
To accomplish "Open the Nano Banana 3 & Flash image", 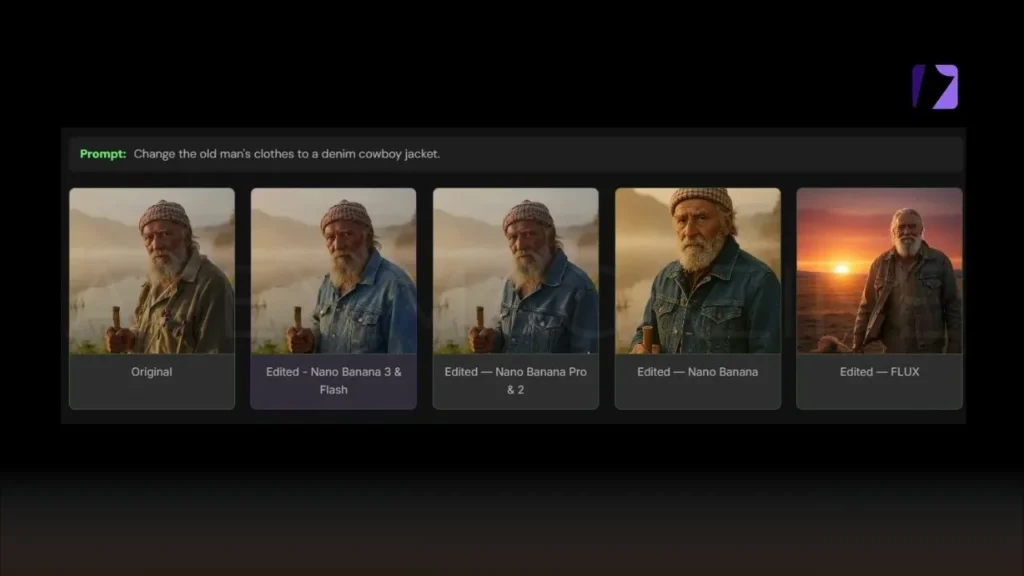I will tap(333, 271).
